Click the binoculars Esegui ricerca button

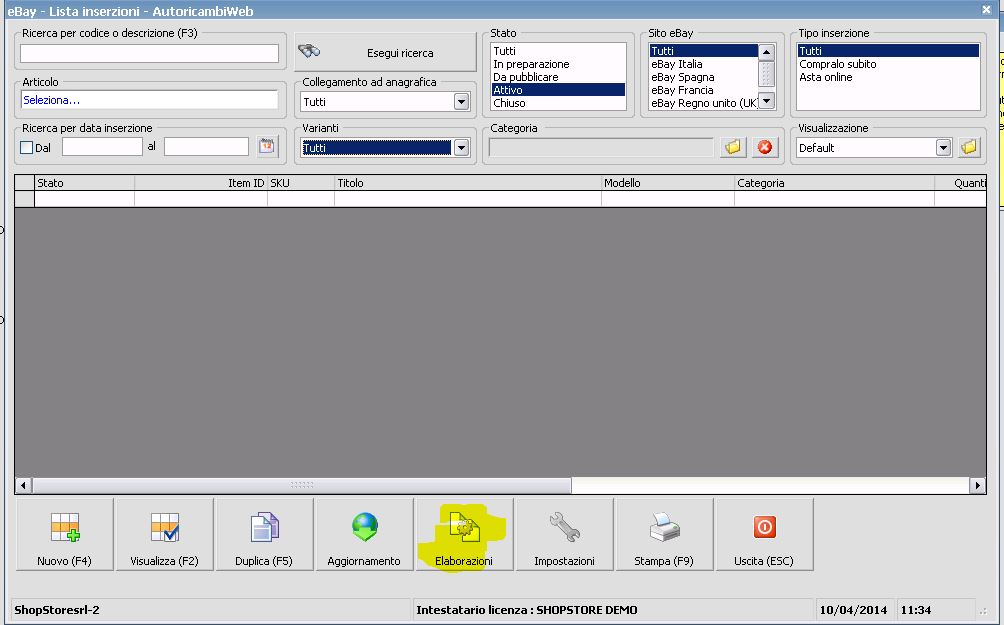pyautogui.click(x=385, y=53)
